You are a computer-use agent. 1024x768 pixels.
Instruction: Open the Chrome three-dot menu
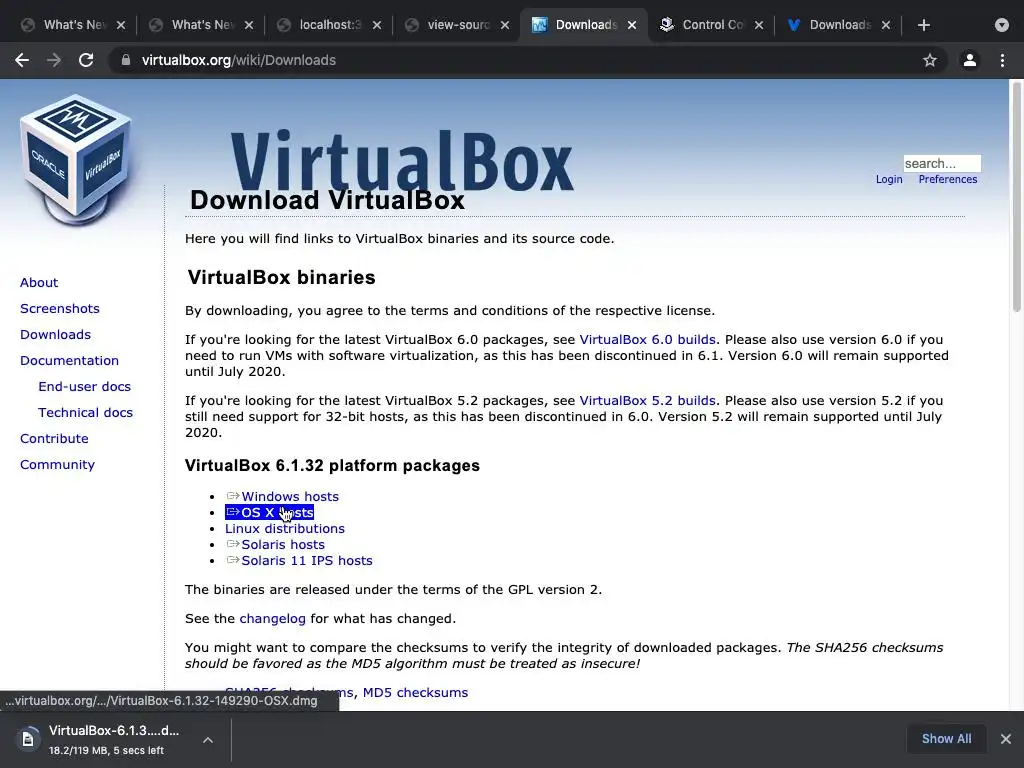pyautogui.click(x=1002, y=60)
